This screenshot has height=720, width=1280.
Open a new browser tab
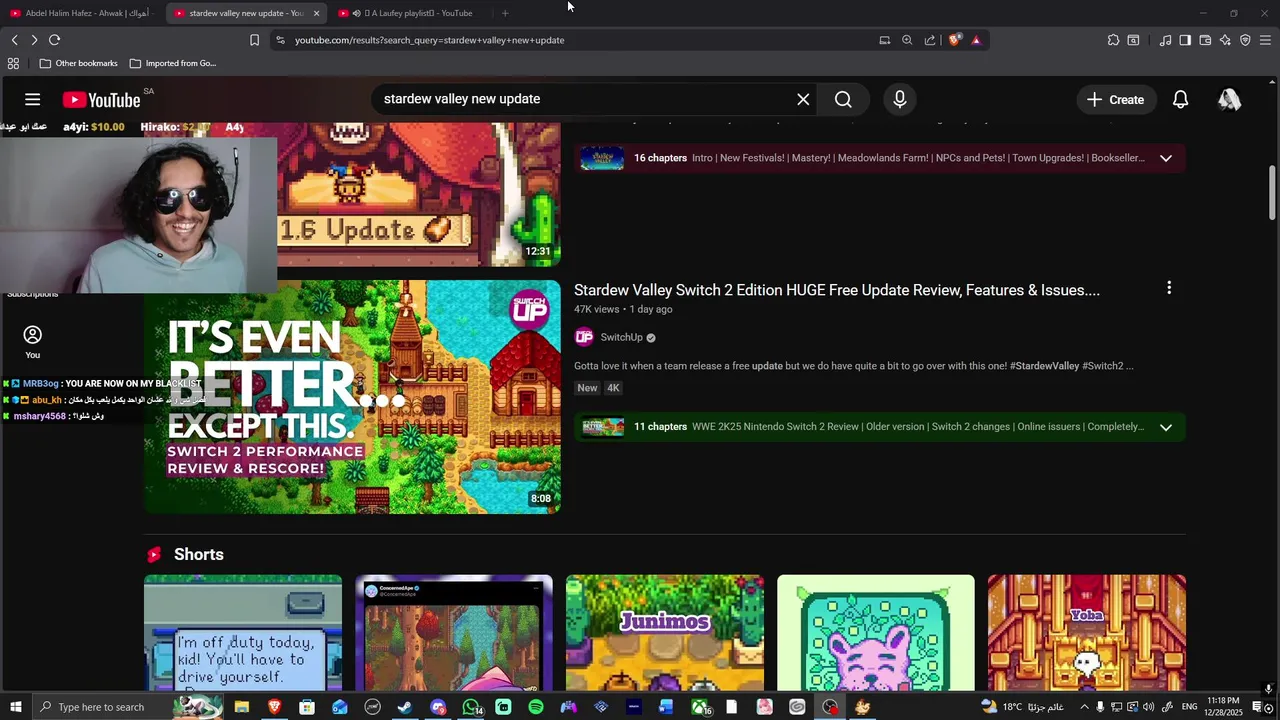[x=505, y=13]
